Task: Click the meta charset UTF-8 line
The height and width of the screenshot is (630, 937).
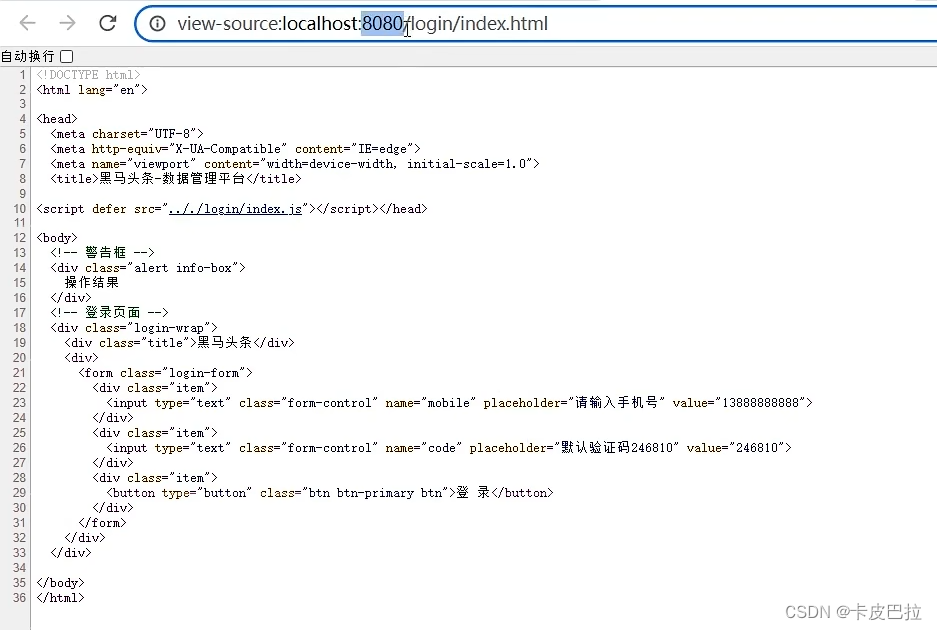Action: click(x=127, y=134)
